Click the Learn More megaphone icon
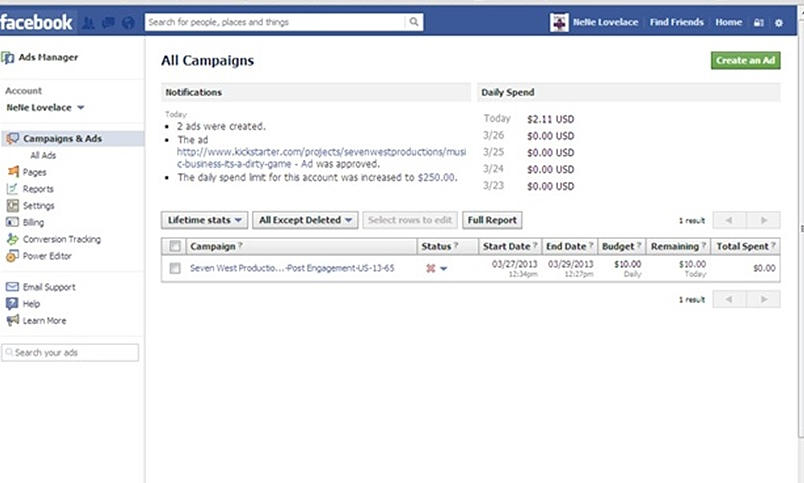This screenshot has height=483, width=804. pyautogui.click(x=12, y=320)
